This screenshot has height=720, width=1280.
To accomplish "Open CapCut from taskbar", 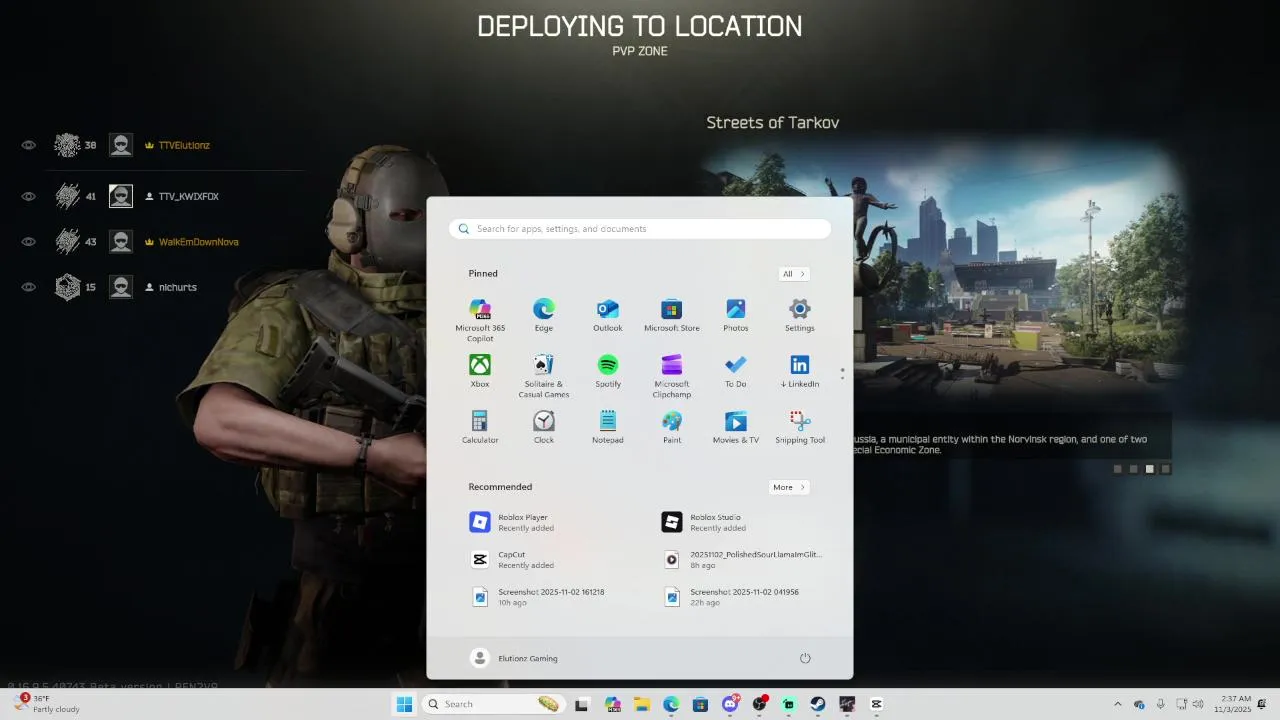I will [x=876, y=704].
